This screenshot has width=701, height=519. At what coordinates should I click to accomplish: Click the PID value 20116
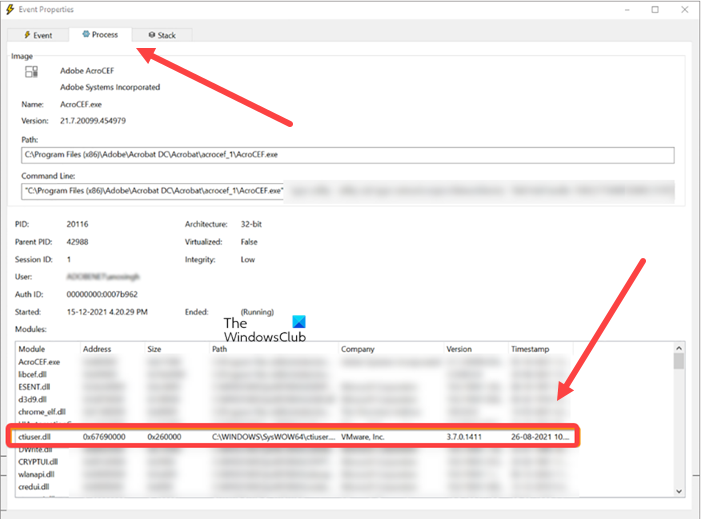click(x=77, y=224)
